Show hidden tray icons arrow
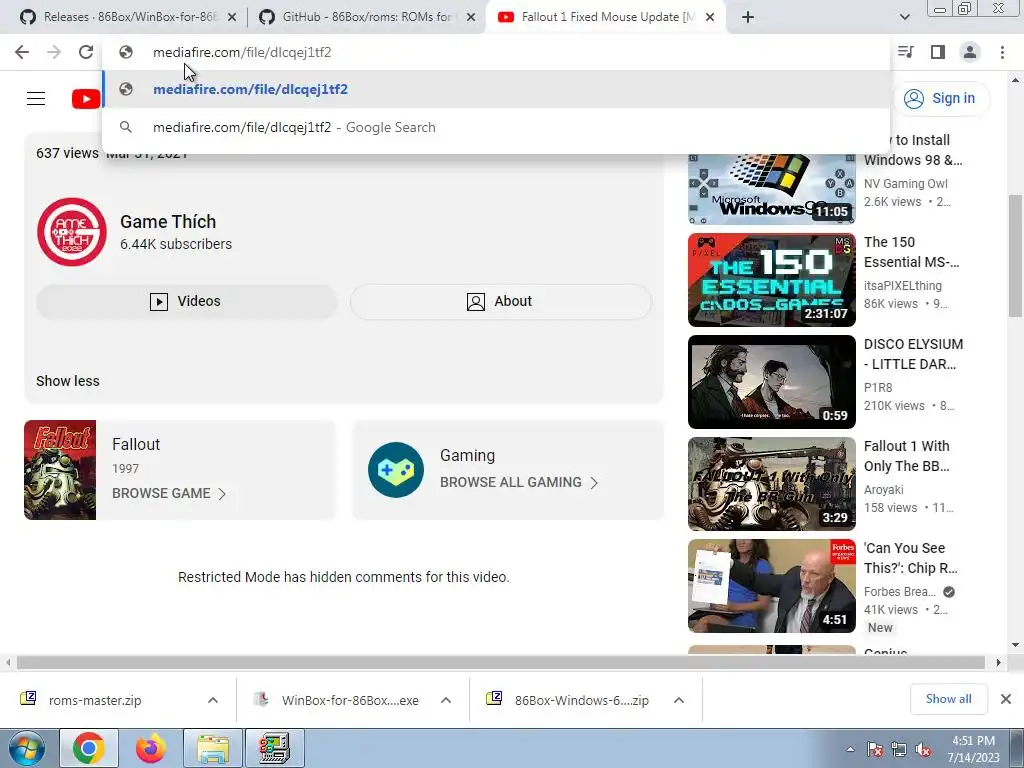The width and height of the screenshot is (1024, 768). [850, 749]
